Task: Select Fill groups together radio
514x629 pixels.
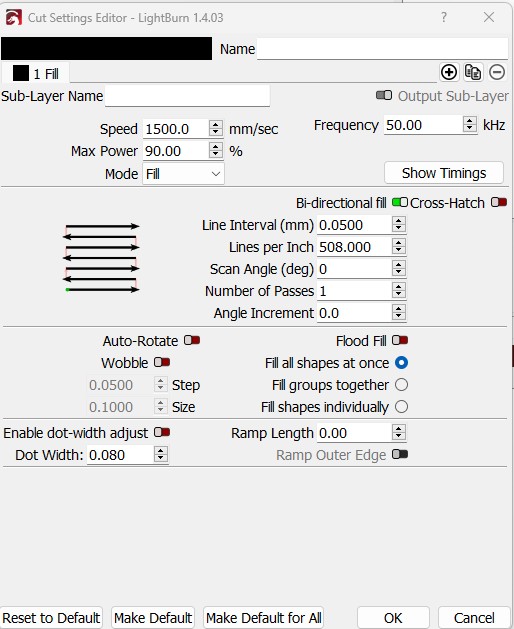Action: tap(401, 385)
